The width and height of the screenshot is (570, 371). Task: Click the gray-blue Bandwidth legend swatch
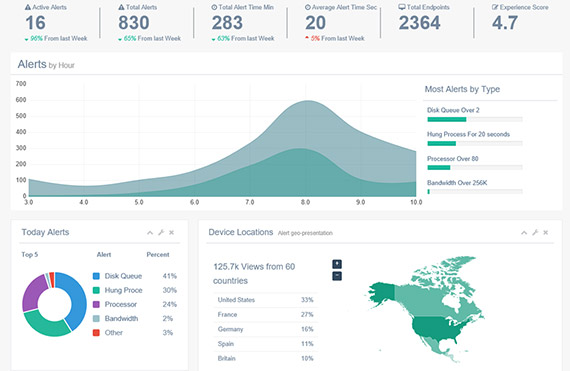pyautogui.click(x=96, y=319)
